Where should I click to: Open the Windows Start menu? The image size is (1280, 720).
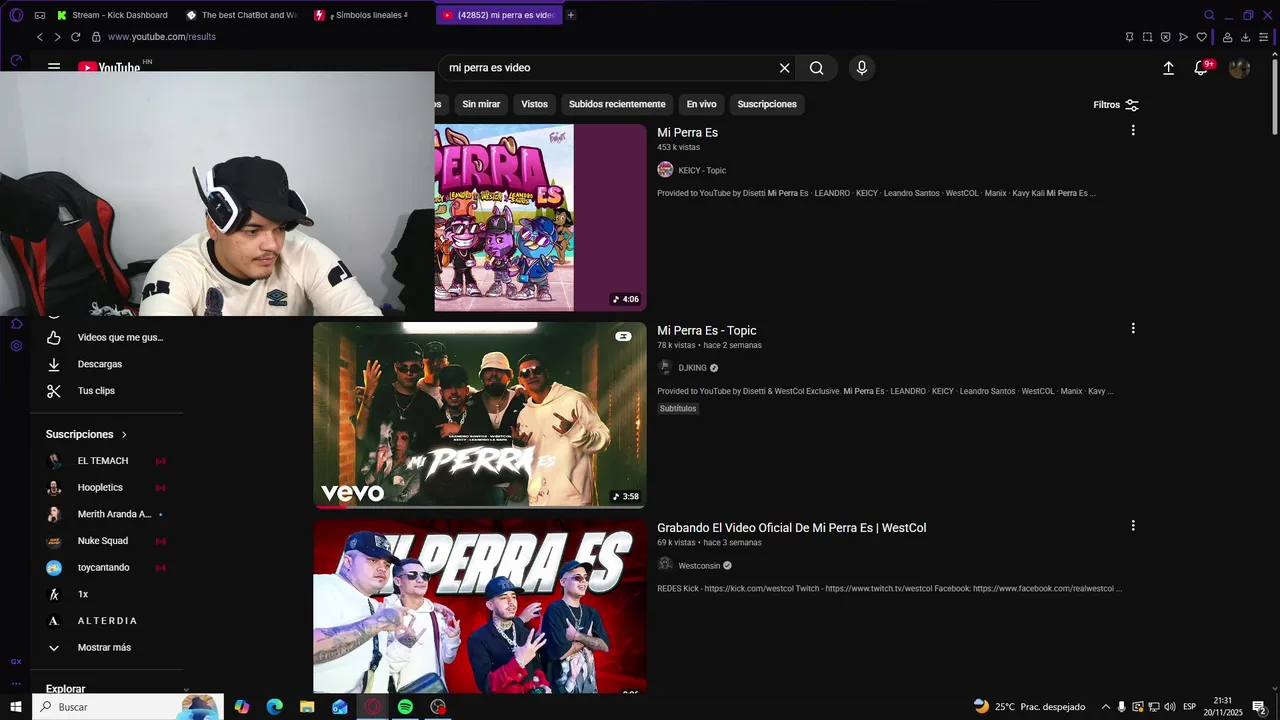(x=16, y=706)
